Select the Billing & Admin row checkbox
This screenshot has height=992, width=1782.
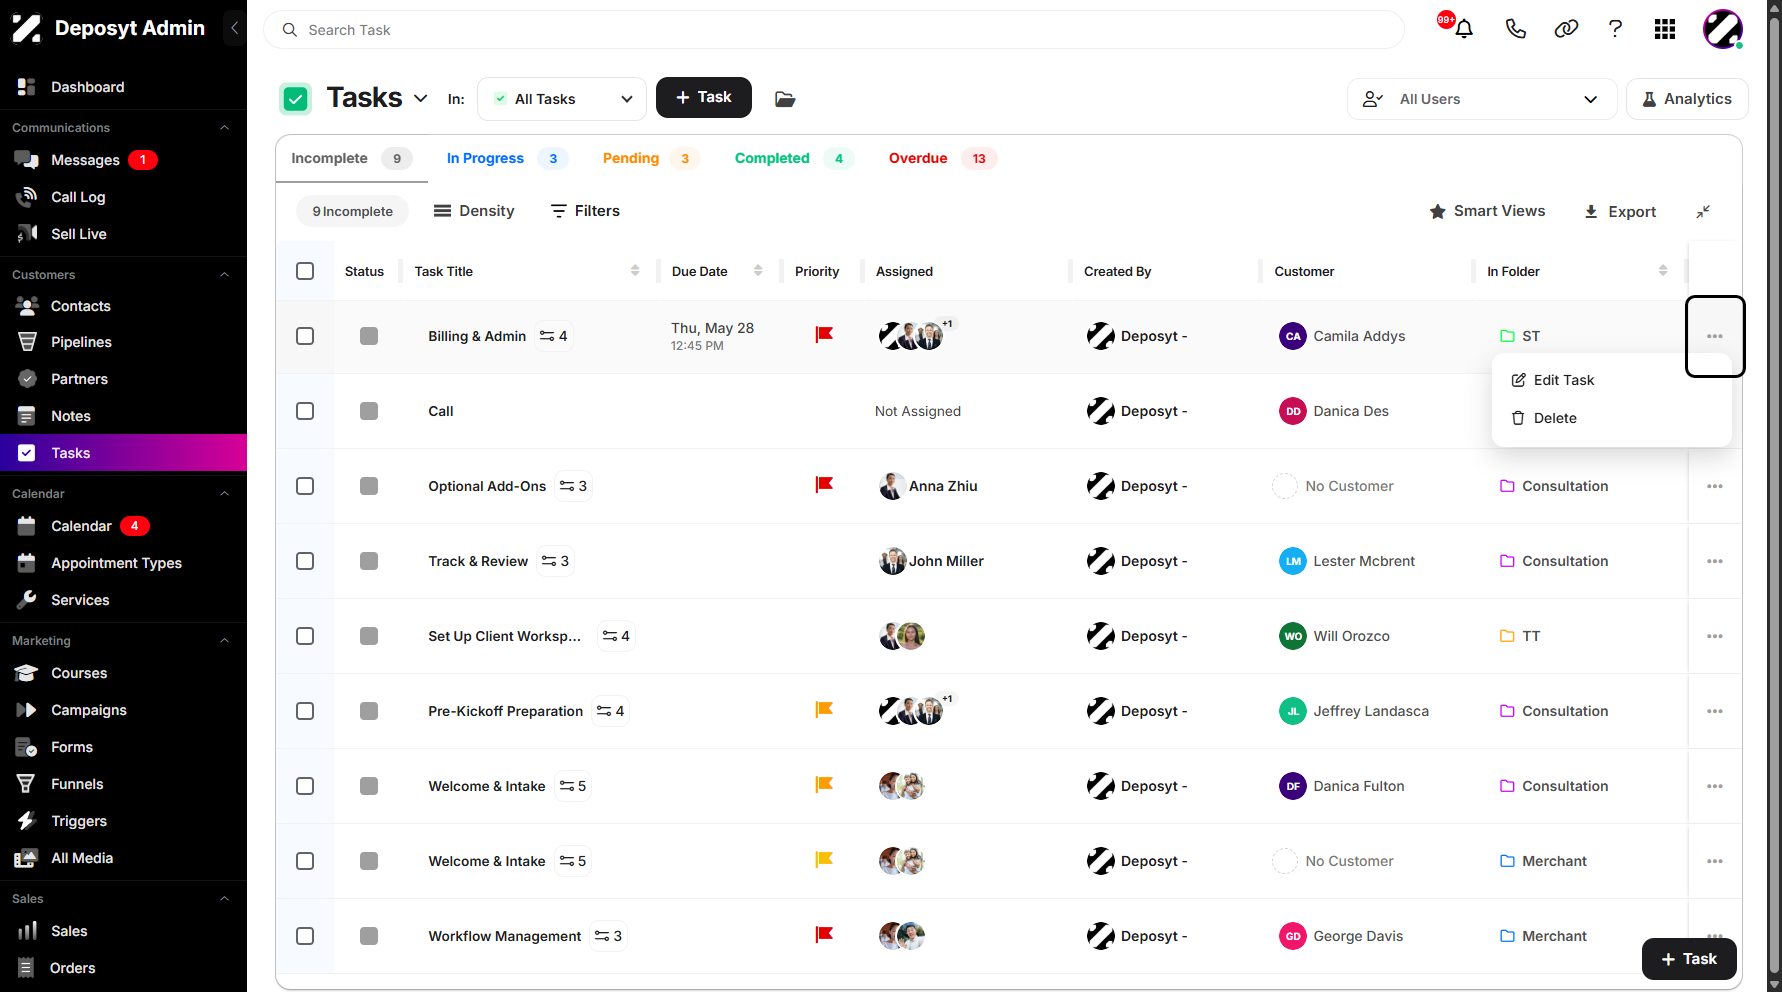(305, 336)
